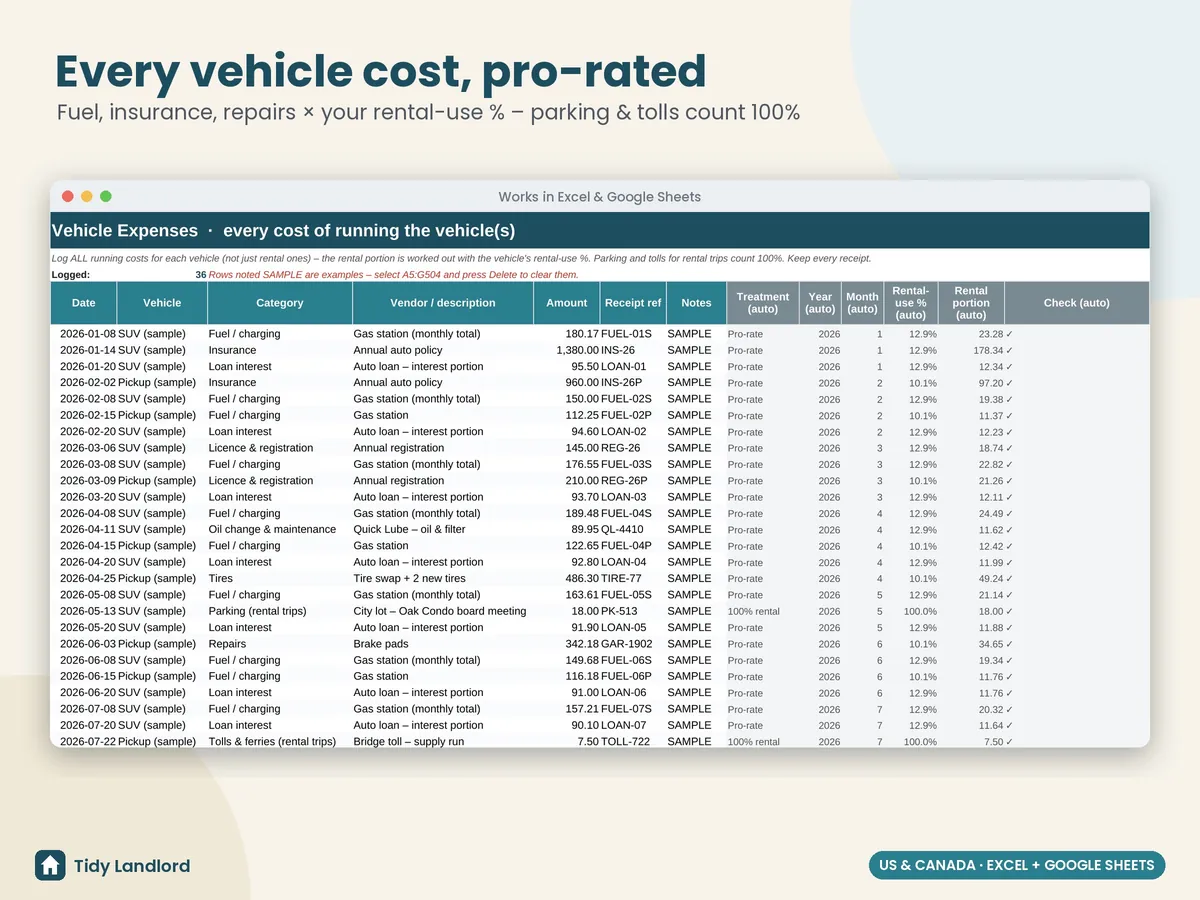Click receipt ref FUEL-03S
Screen dimensions: 1200x900
627,464
